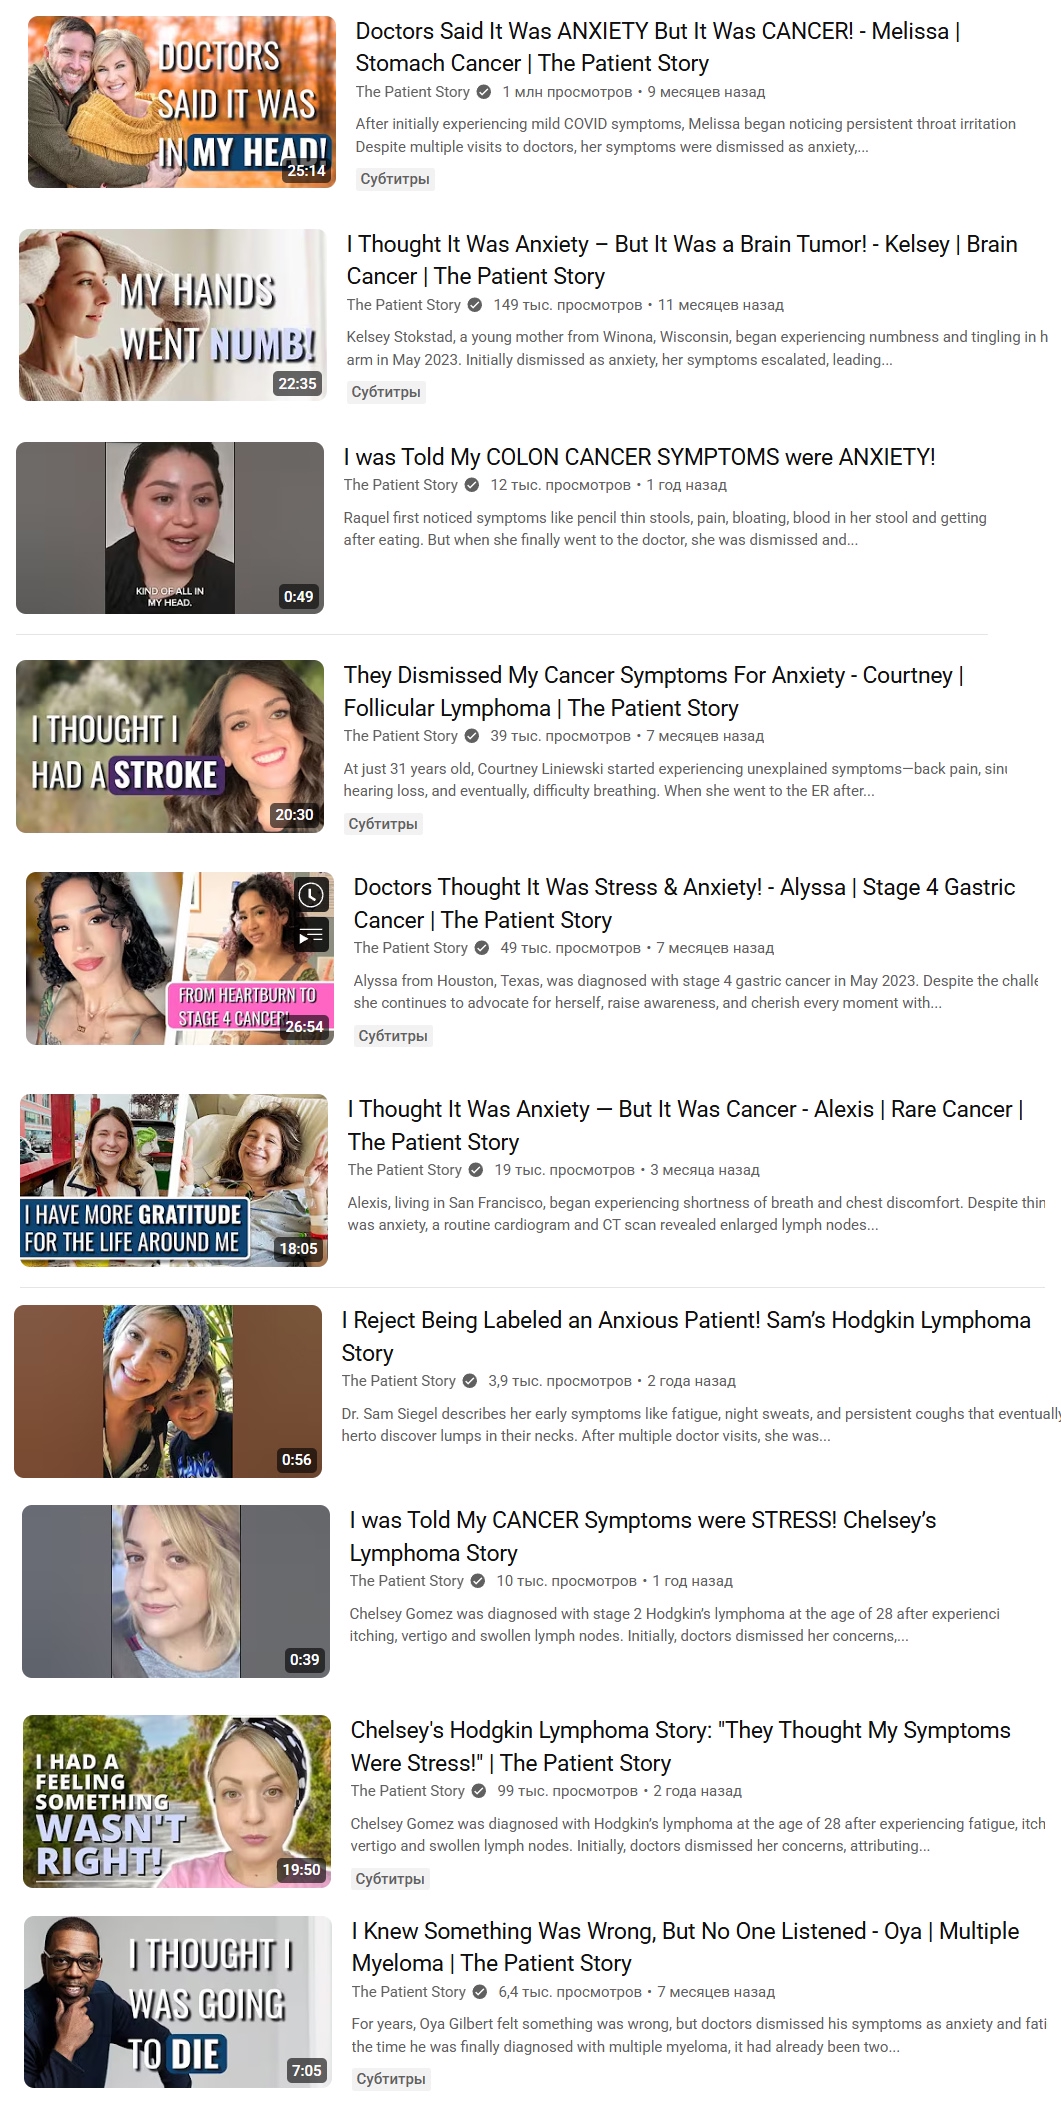
Task: Click Add to queue icon on Alyssa thumbnail
Action: 311,936
